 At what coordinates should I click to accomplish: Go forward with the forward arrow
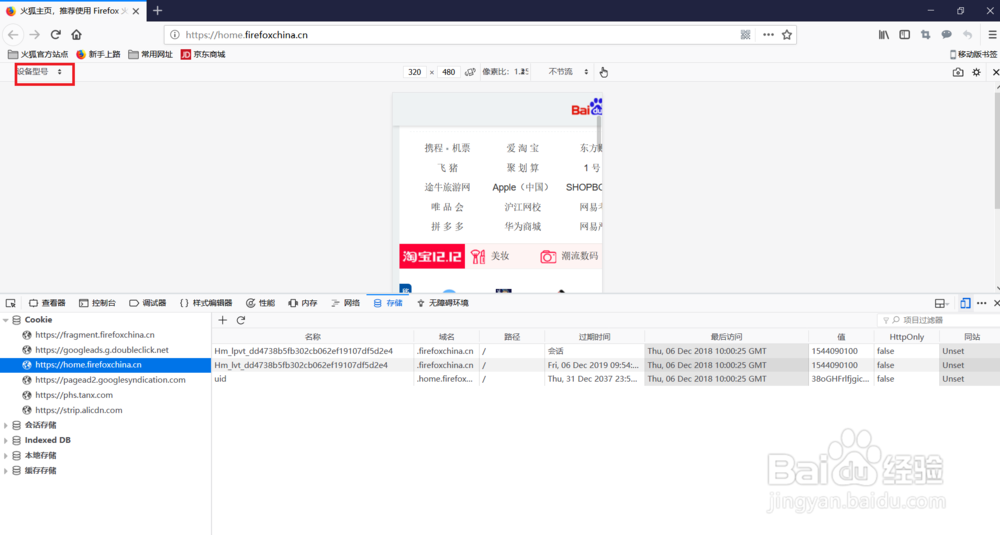coord(34,34)
